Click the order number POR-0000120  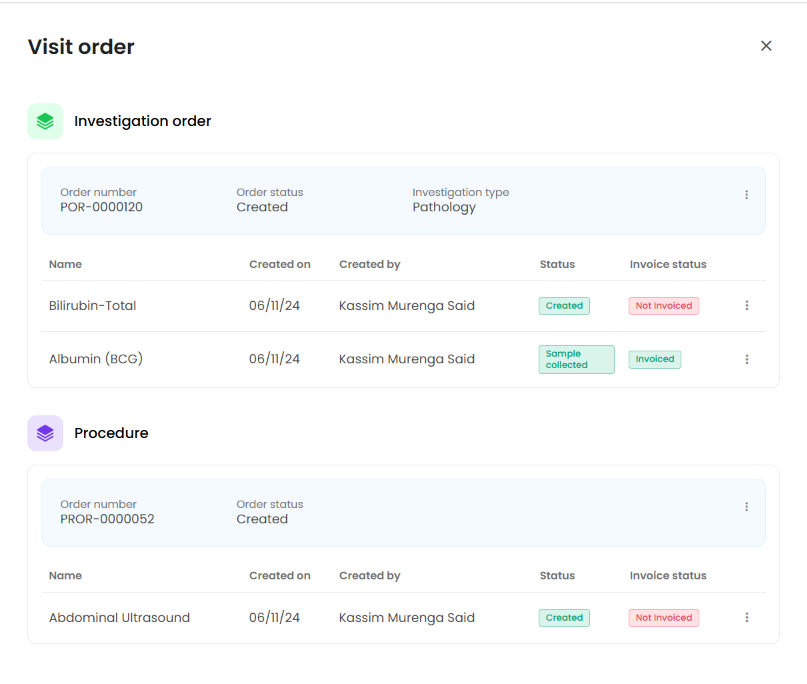(99, 208)
